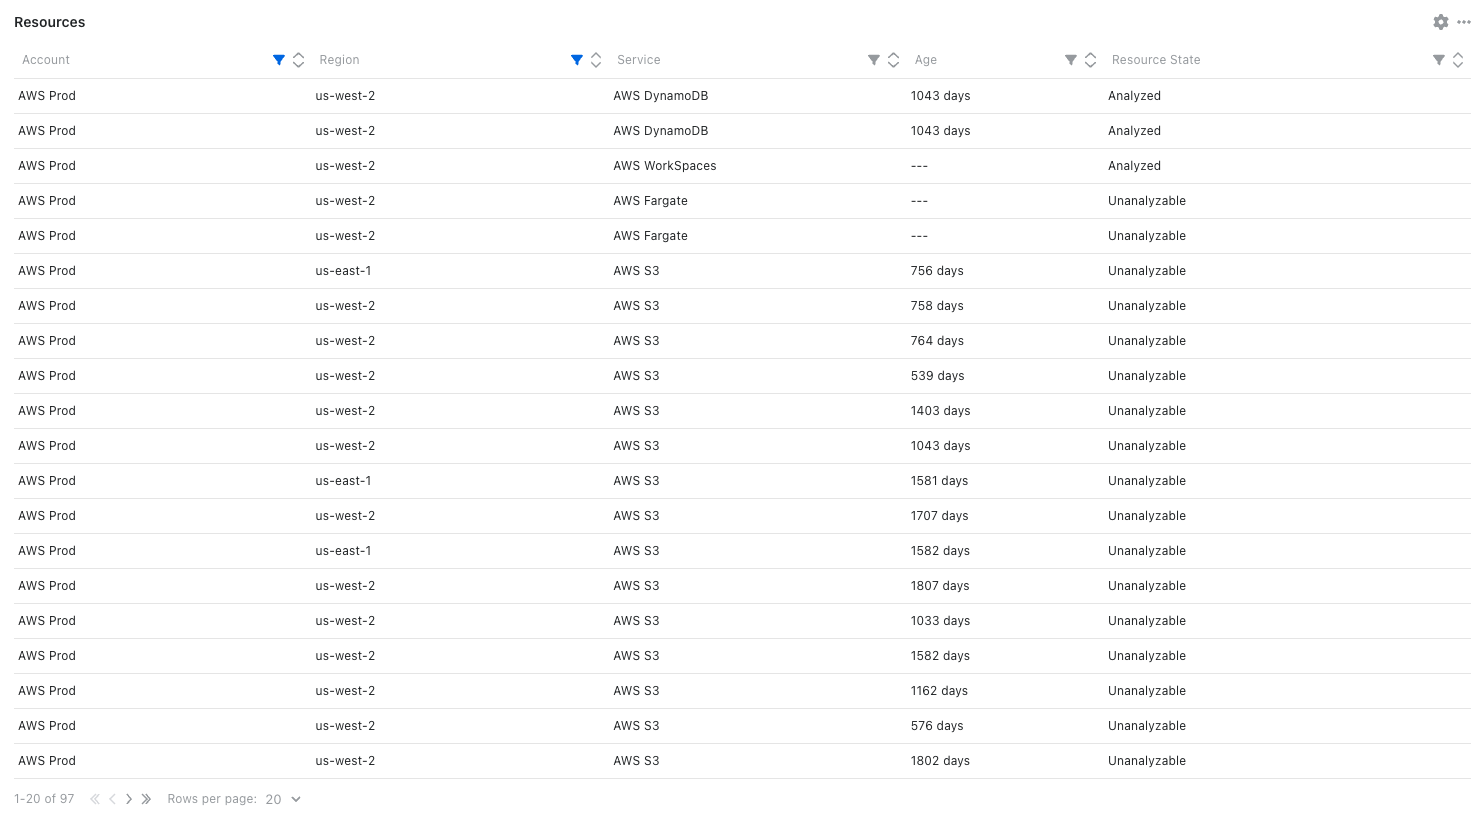
Task: Go to the first page
Action: click(95, 799)
